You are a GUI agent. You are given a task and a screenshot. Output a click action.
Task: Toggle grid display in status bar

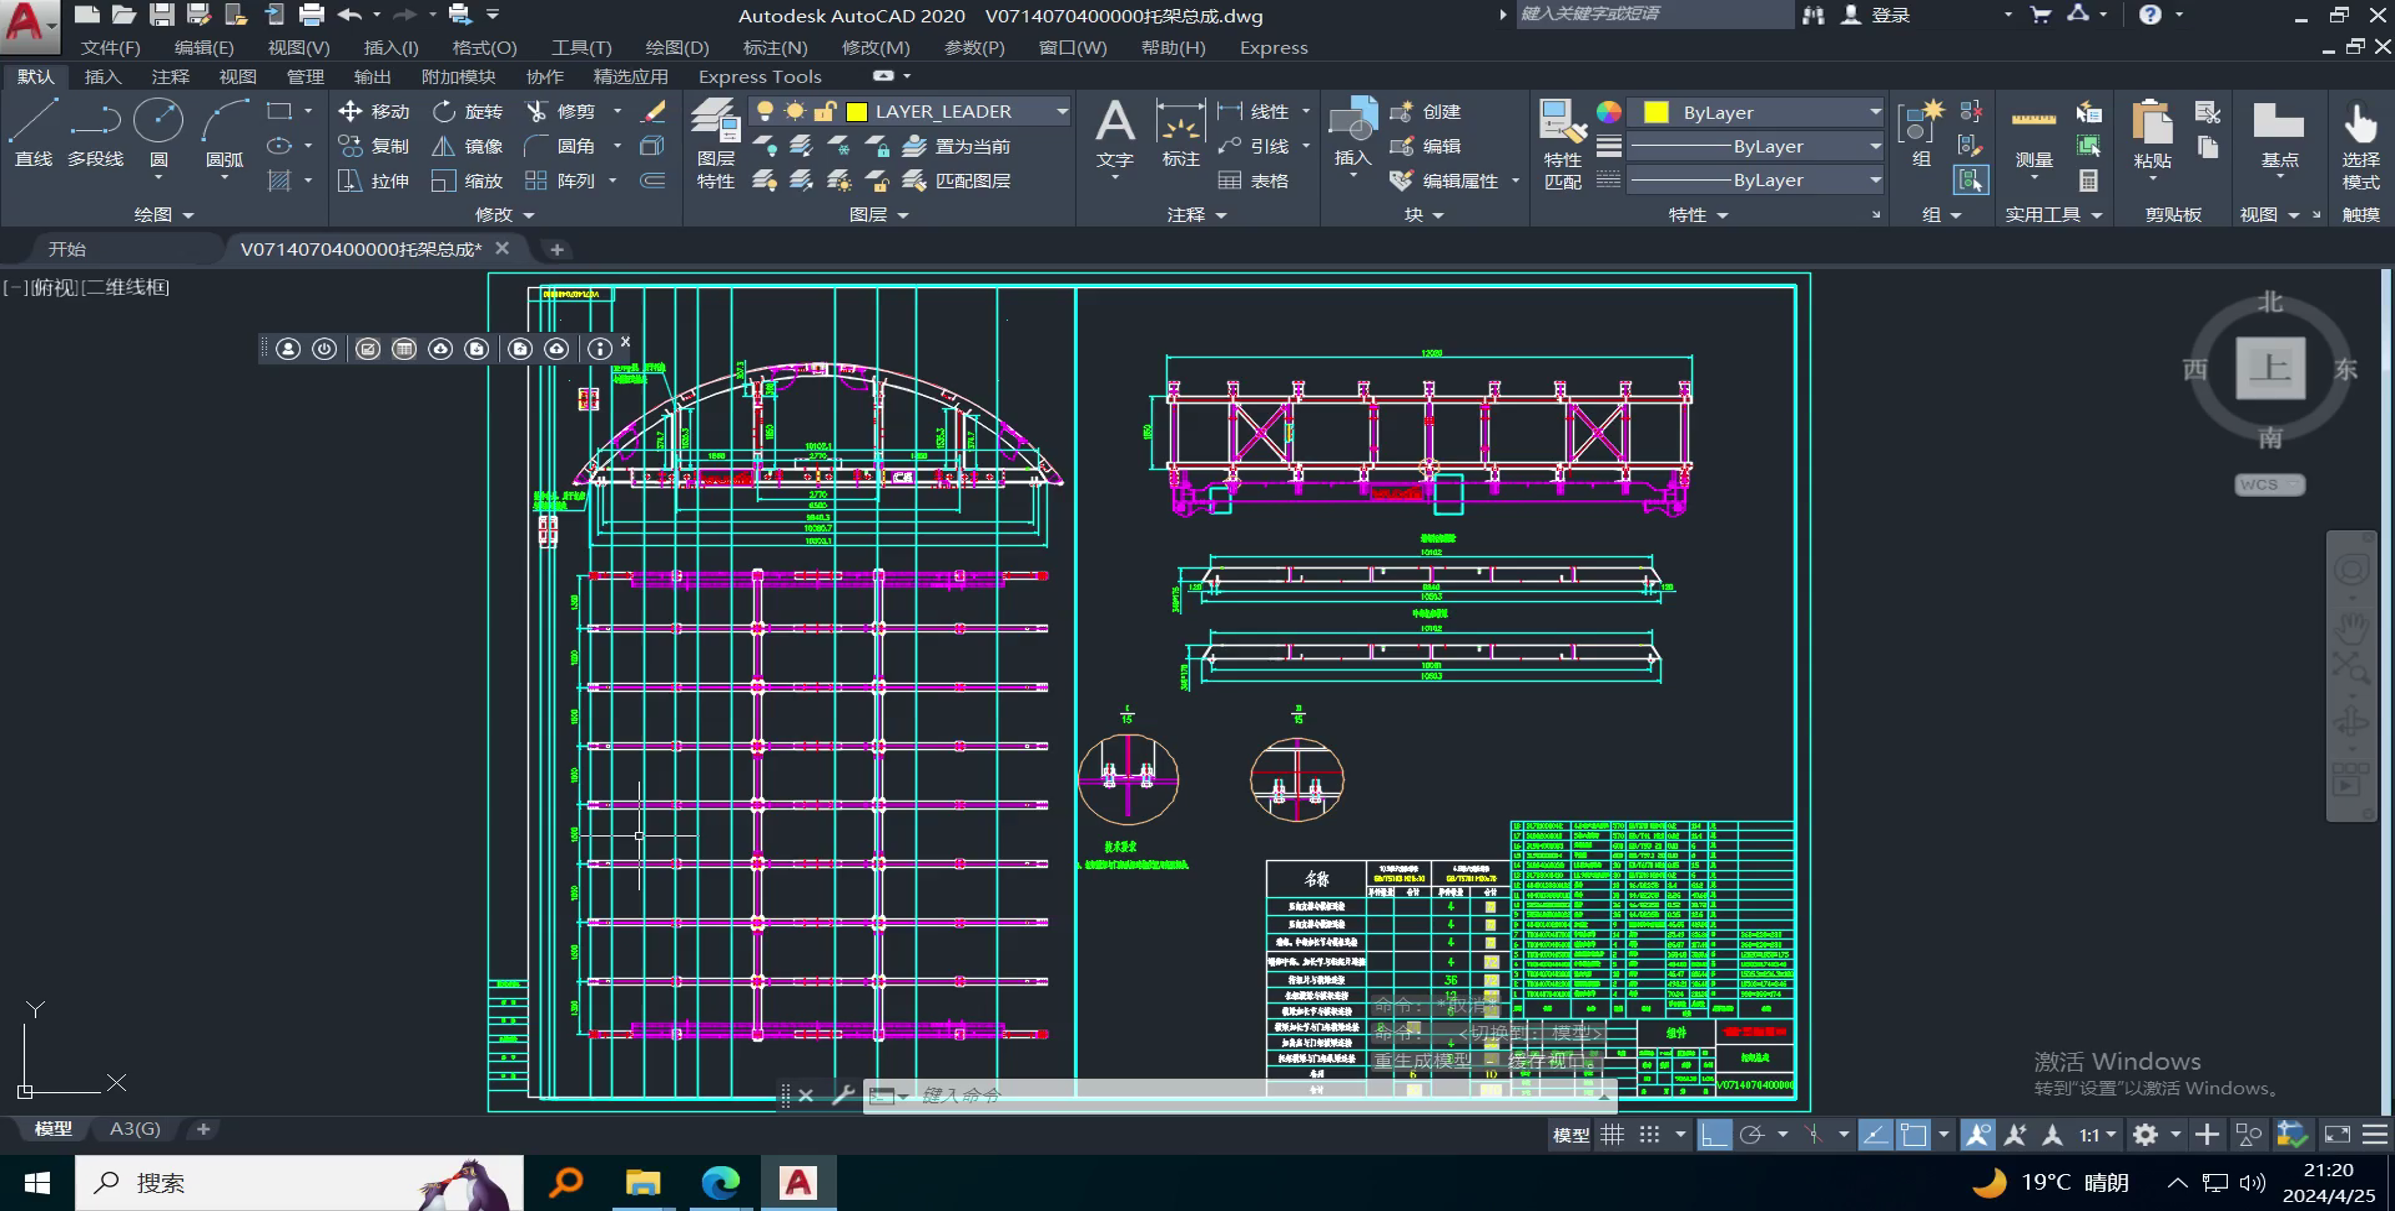1612,1135
